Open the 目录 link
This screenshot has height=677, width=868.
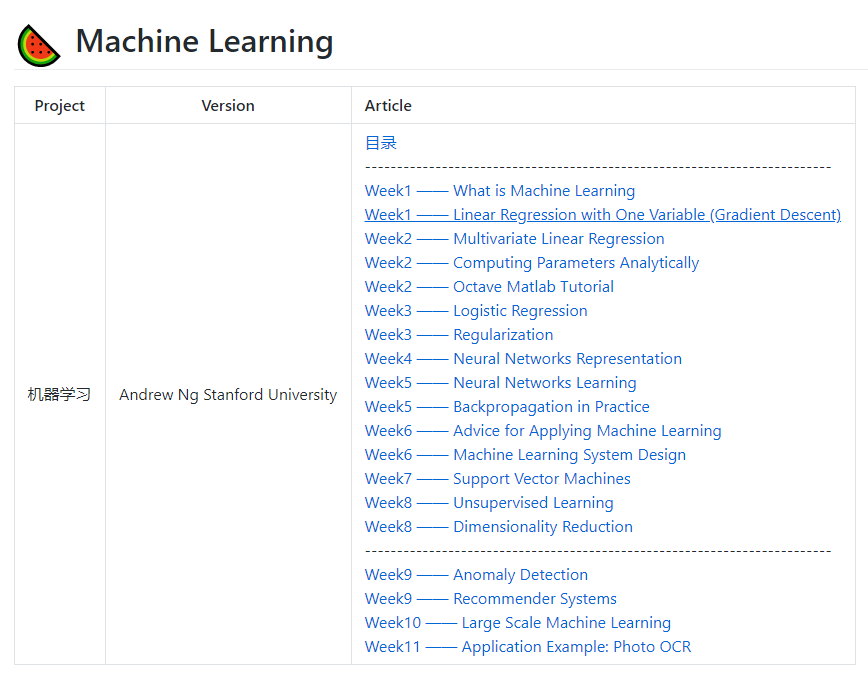tap(381, 143)
